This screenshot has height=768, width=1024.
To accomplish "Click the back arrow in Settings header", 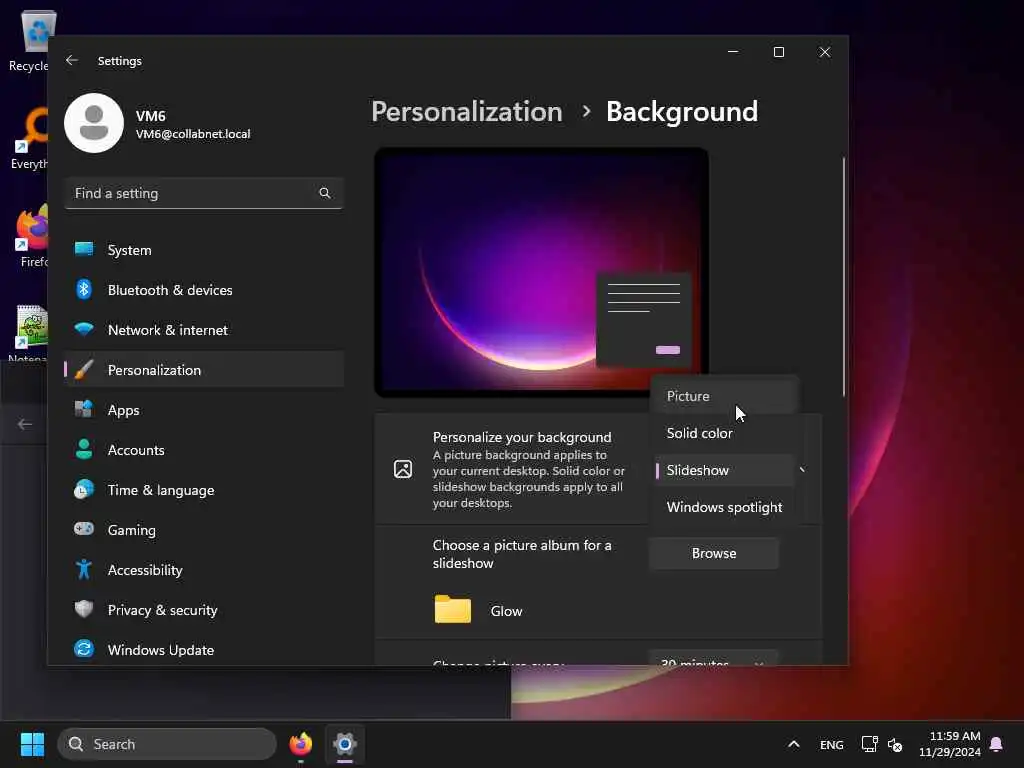I will [x=72, y=60].
